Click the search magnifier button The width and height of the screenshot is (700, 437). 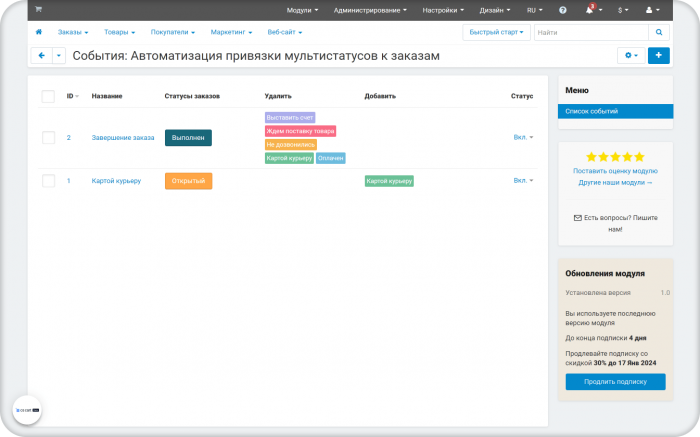click(659, 32)
